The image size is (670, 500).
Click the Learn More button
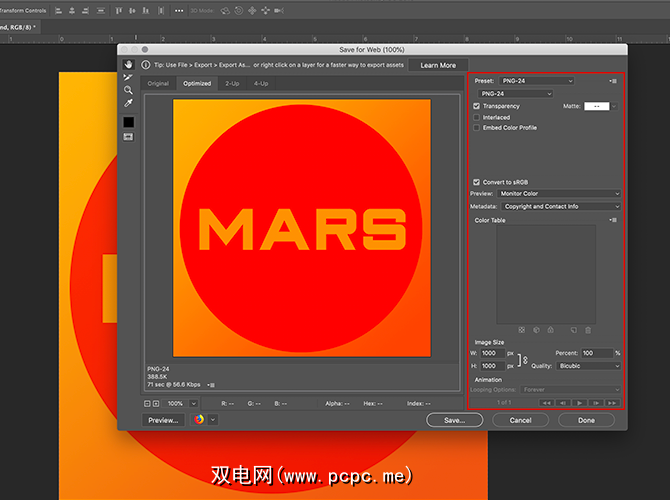pos(438,65)
